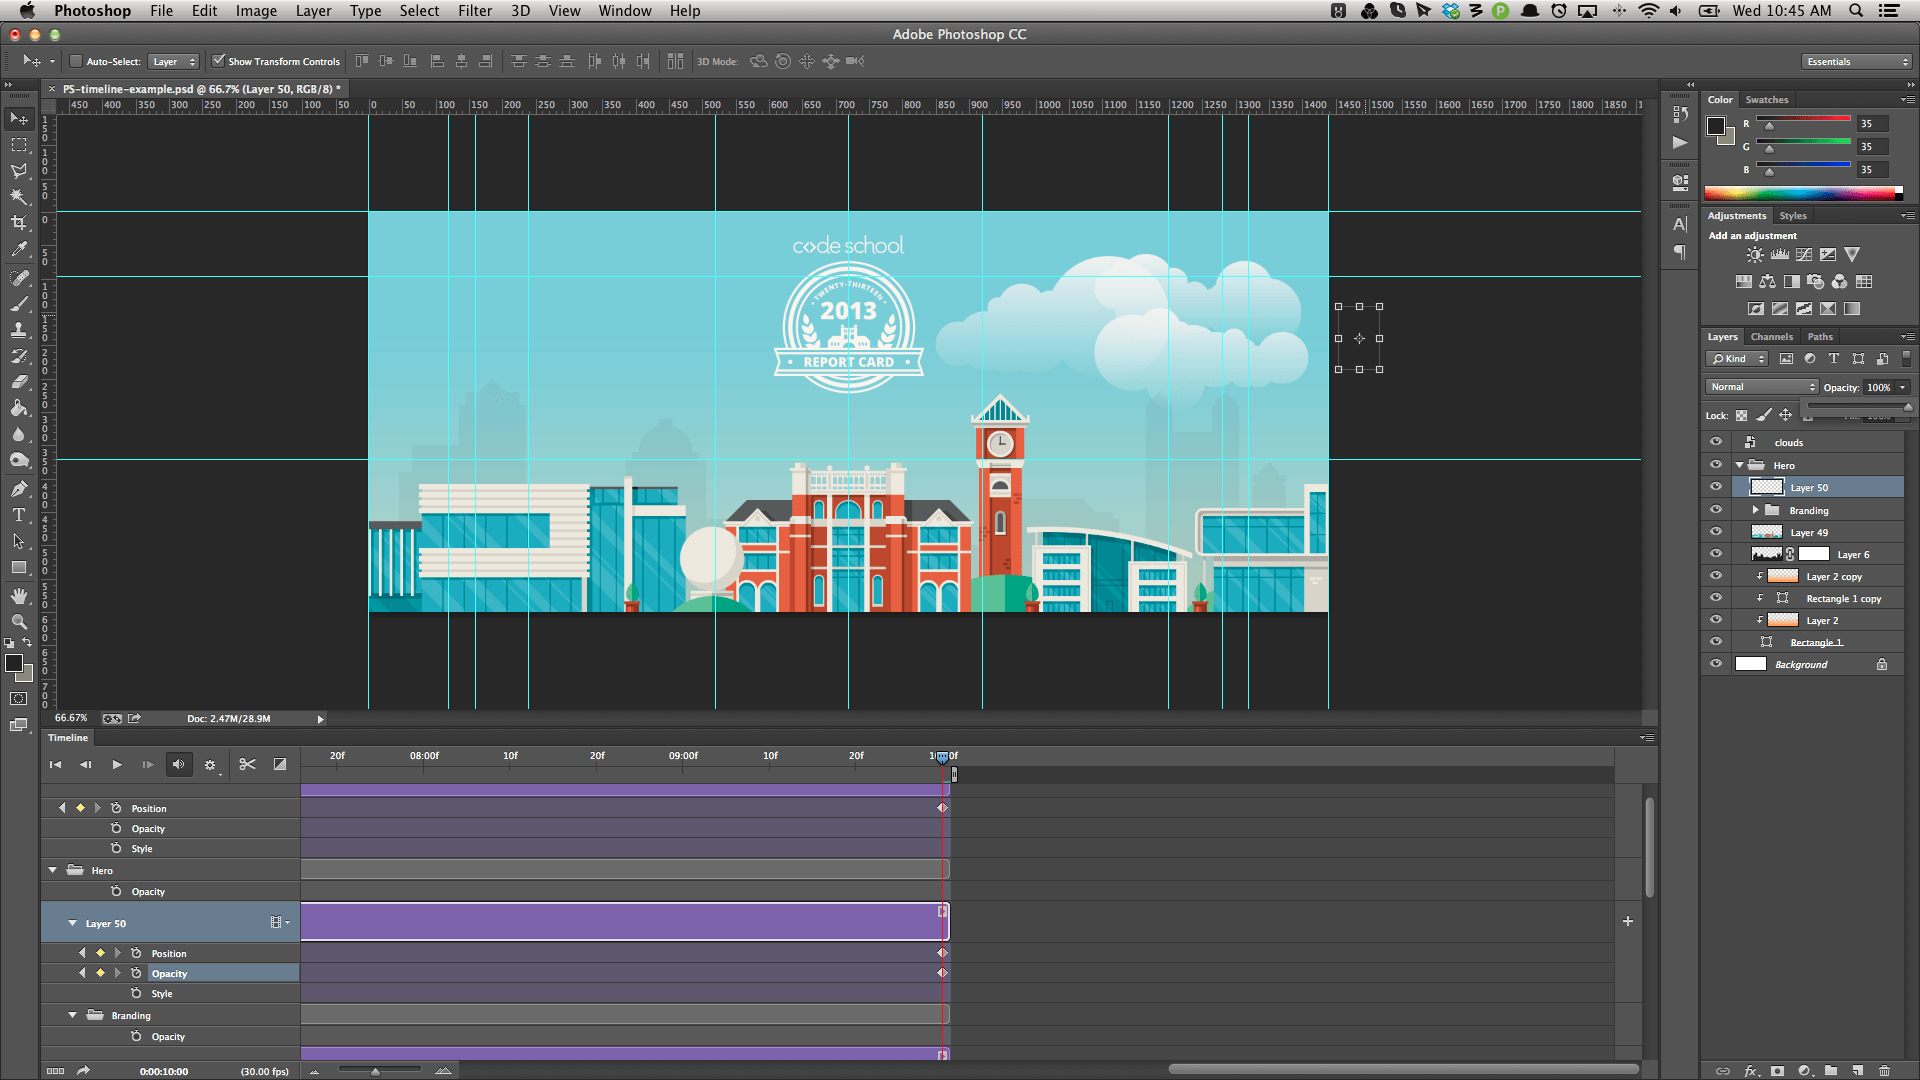Click the timeline playhead marker
The height and width of the screenshot is (1080, 1920).
click(942, 757)
